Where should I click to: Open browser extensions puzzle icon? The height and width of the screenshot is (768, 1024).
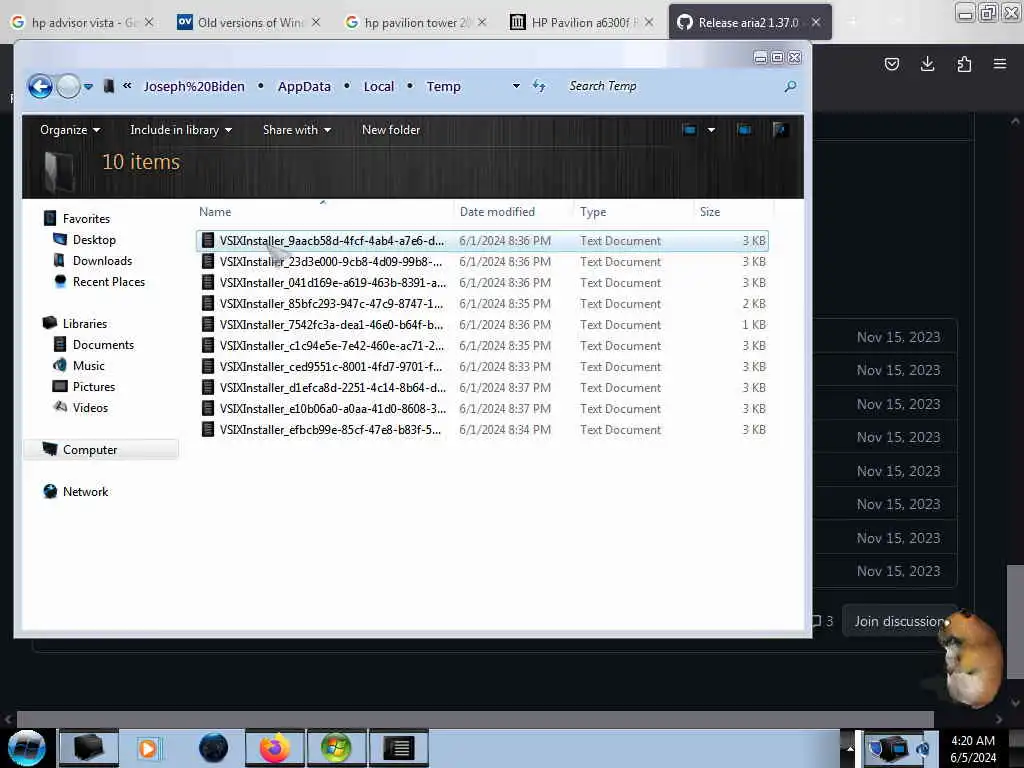[x=964, y=64]
